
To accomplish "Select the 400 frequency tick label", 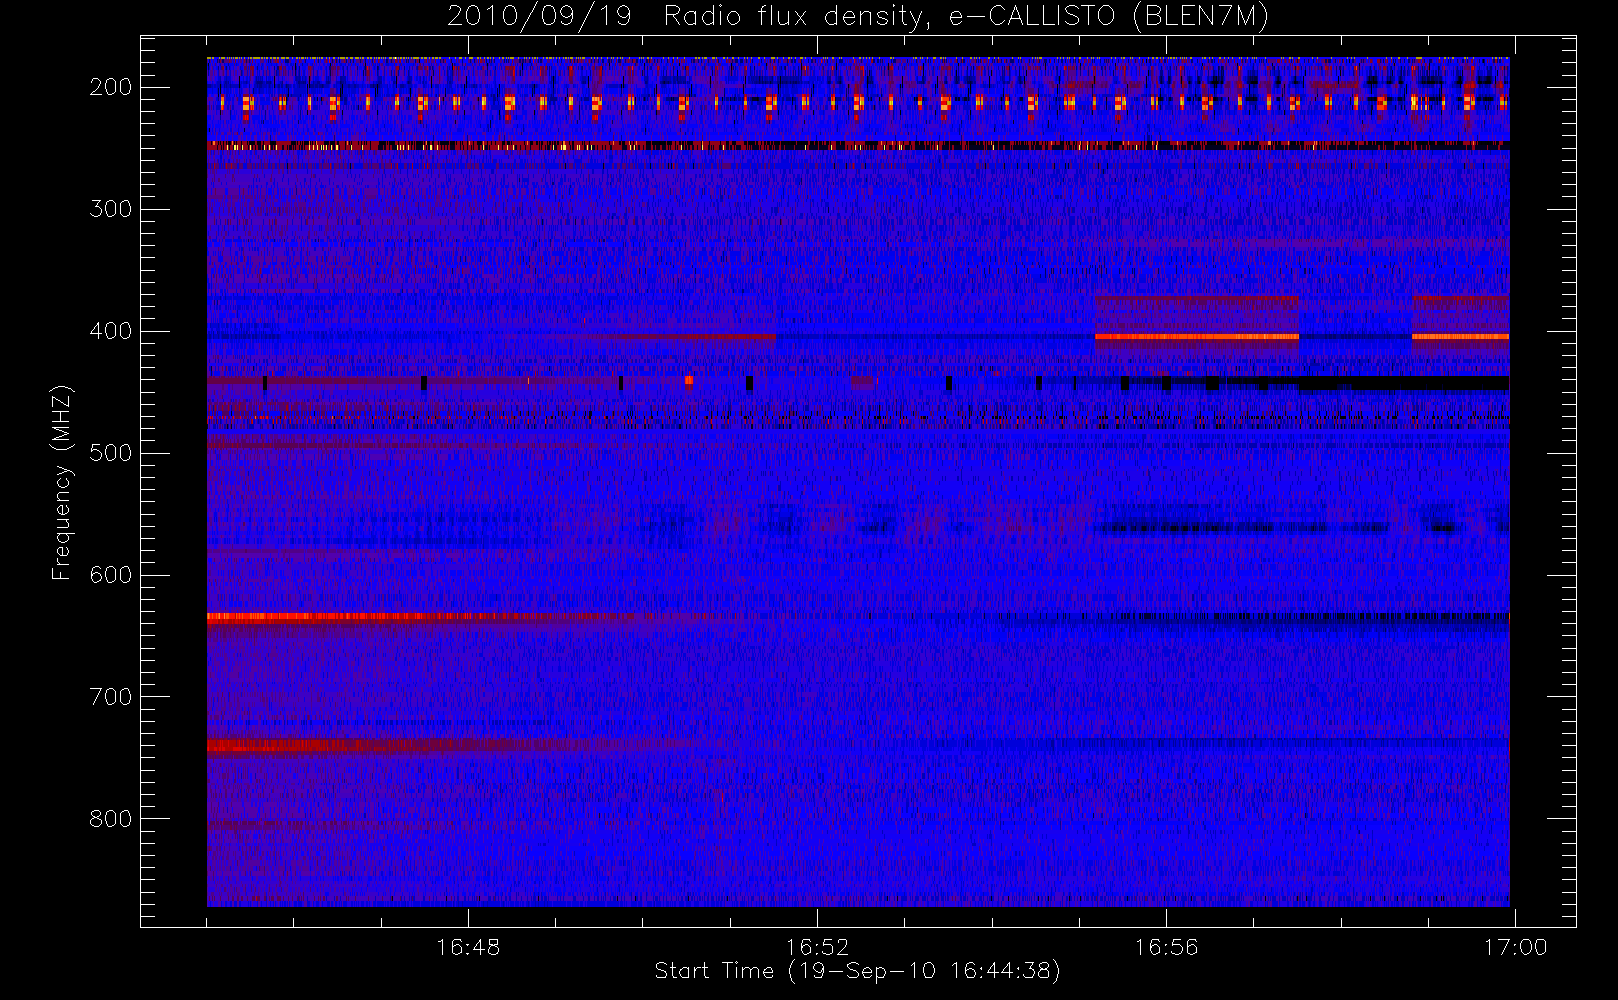I will pos(111,331).
